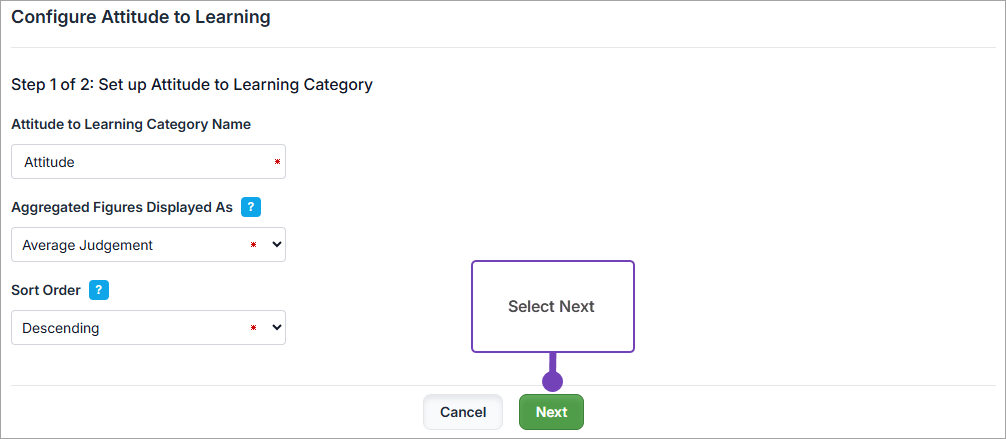The width and height of the screenshot is (1006, 439).
Task: Click the Select Next callout box
Action: [552, 307]
